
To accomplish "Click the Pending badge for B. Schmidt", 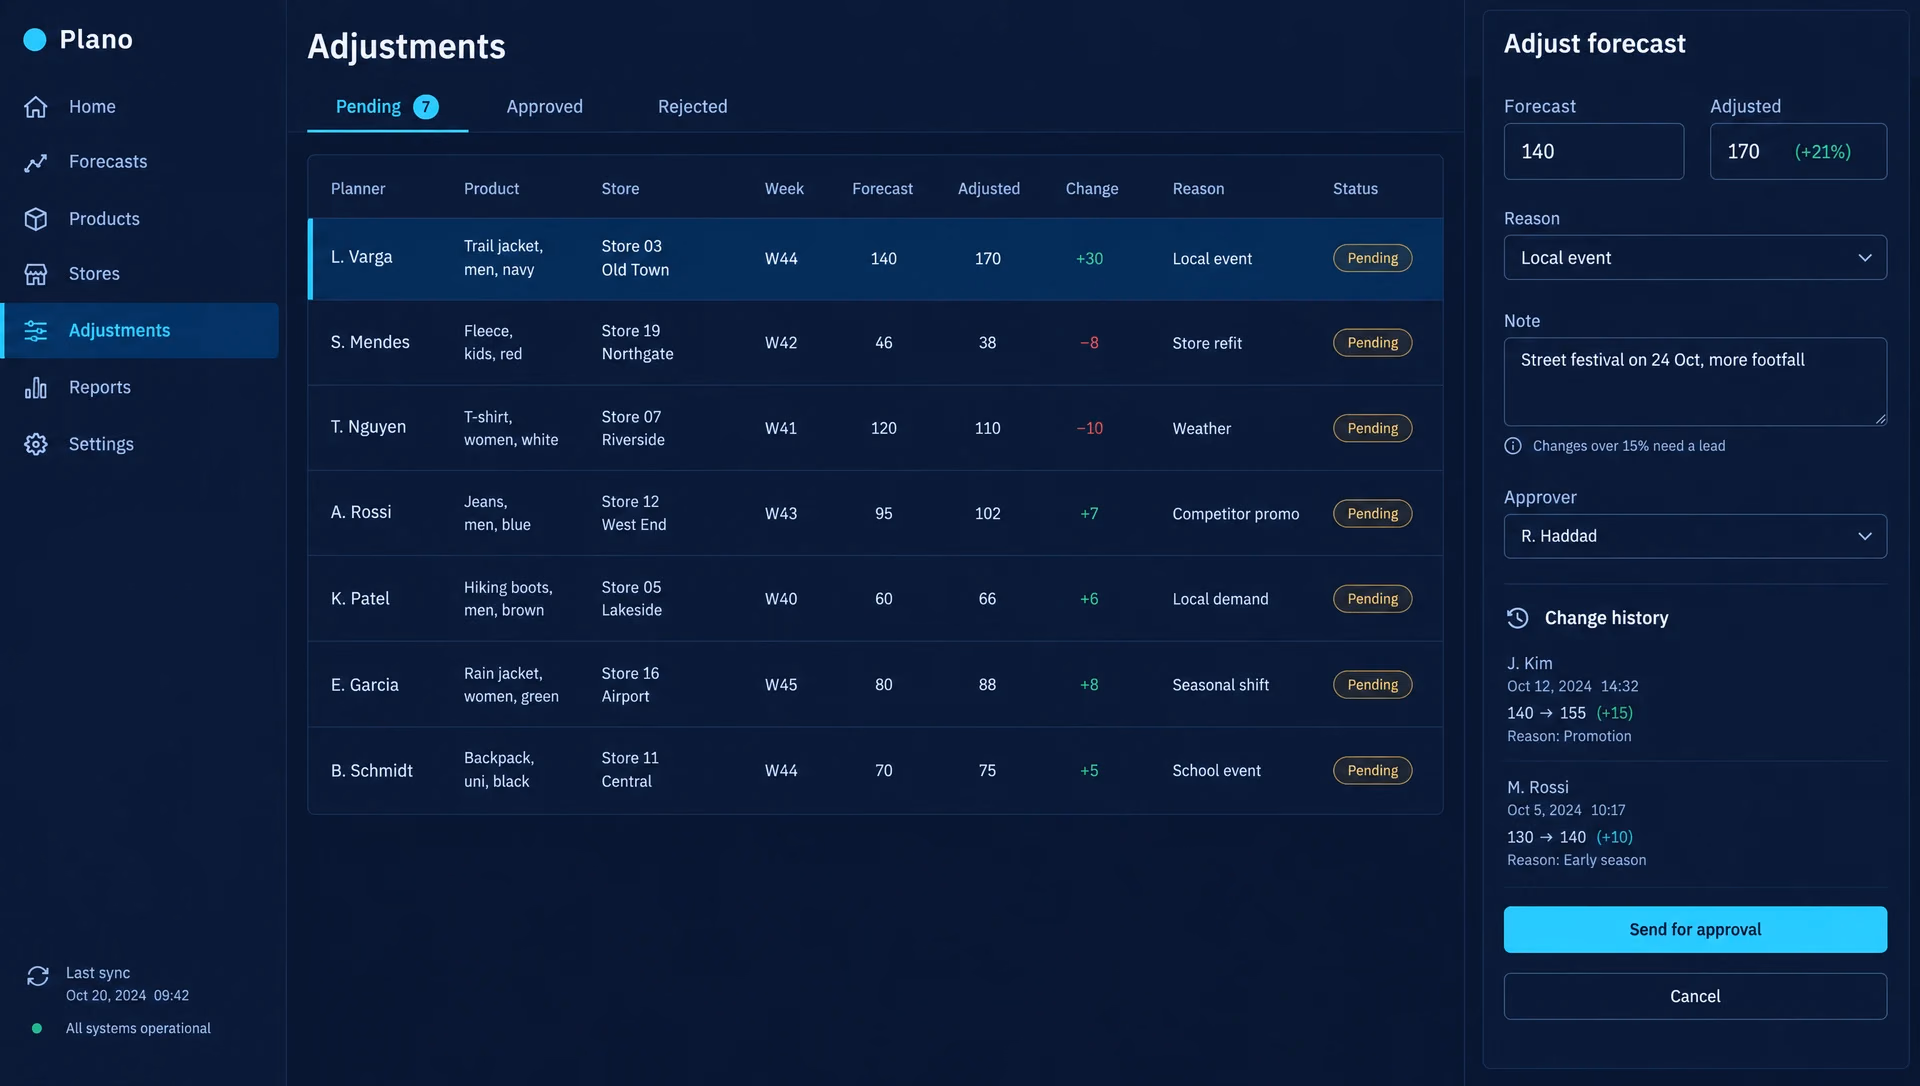I will coord(1372,771).
